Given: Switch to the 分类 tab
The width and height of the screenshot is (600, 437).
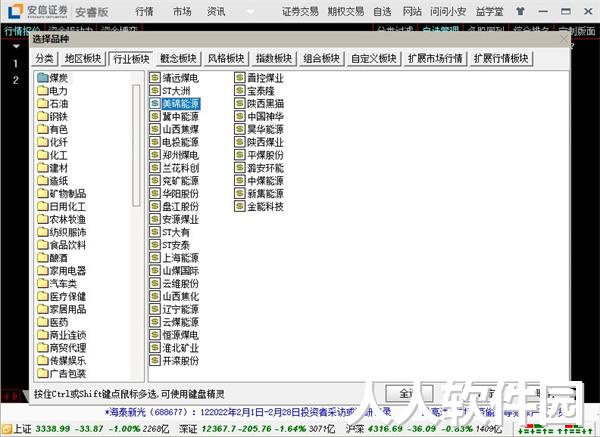Looking at the screenshot, I should click(44, 59).
